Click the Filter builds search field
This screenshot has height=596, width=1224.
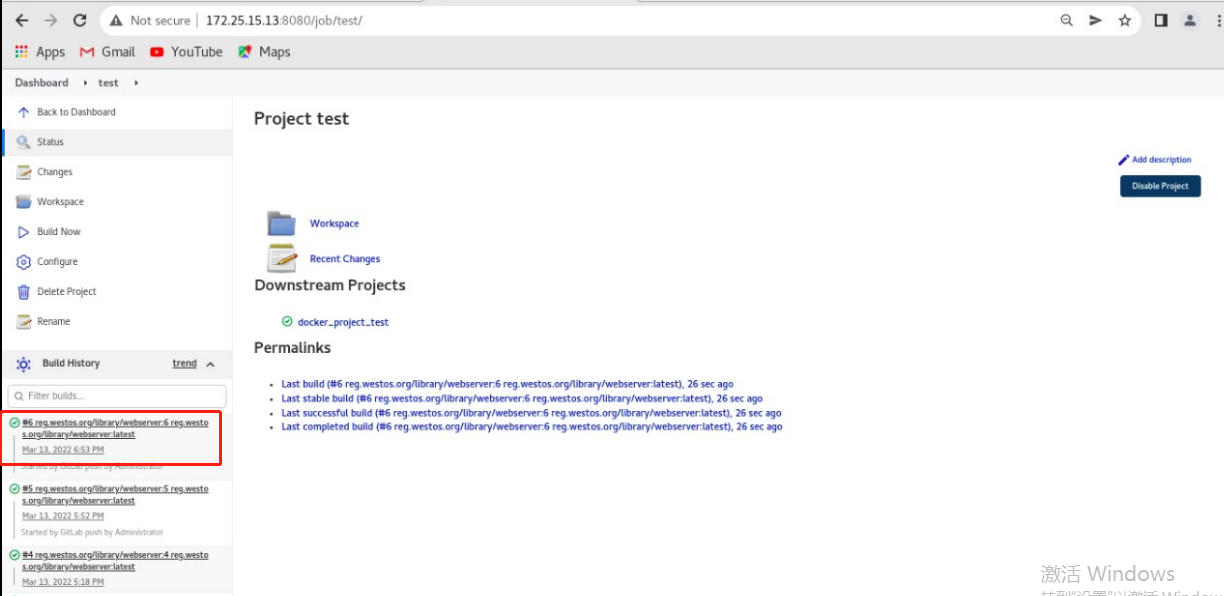click(117, 396)
